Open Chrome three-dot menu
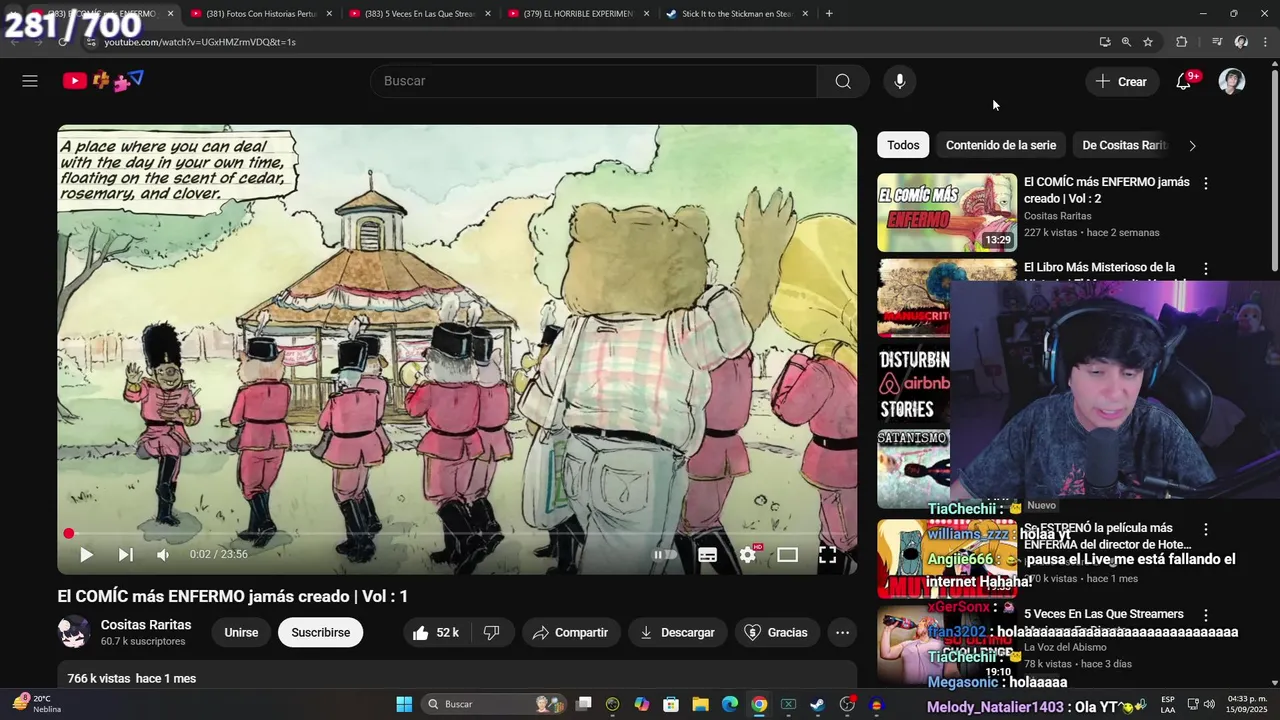Image resolution: width=1280 pixels, height=720 pixels. point(1265,42)
